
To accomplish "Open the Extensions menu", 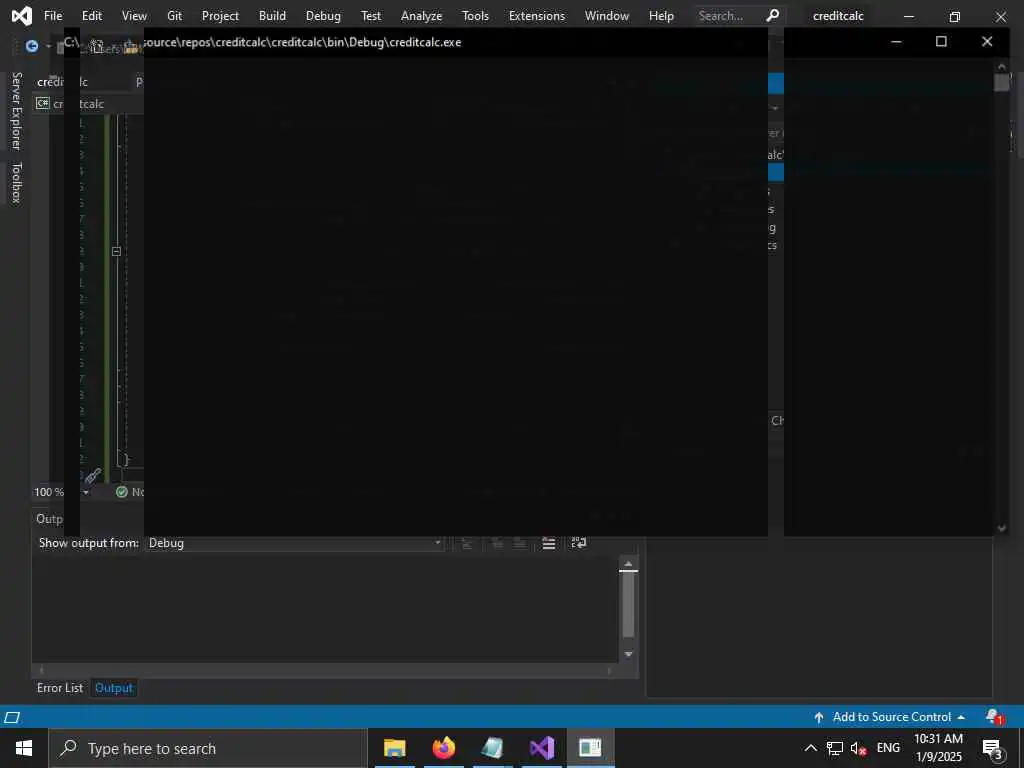I will point(537,16).
